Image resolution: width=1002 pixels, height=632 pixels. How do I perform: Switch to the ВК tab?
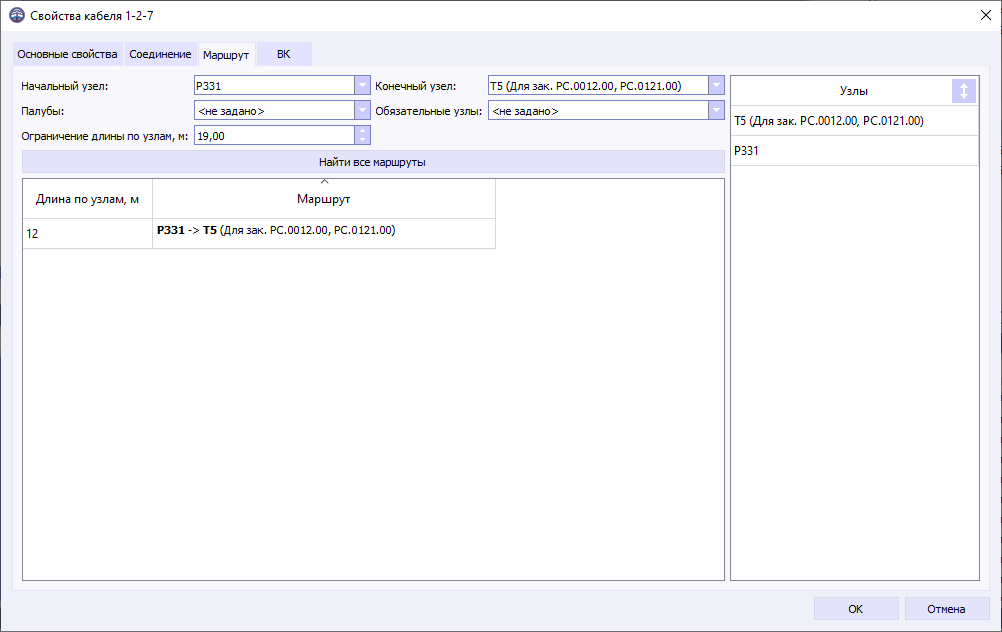[282, 55]
